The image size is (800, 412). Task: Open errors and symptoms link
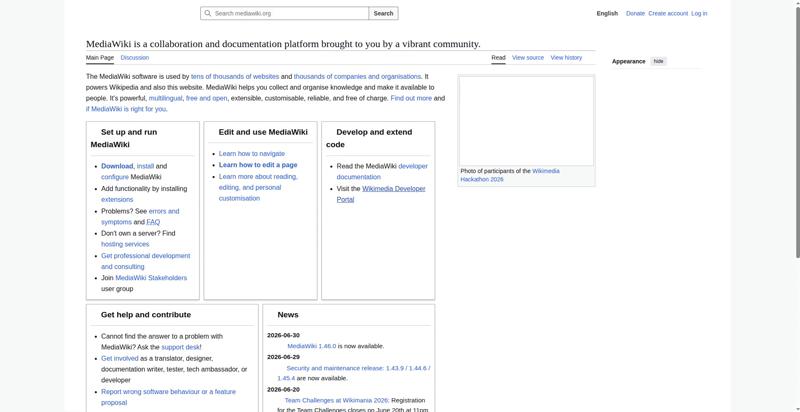(x=140, y=216)
